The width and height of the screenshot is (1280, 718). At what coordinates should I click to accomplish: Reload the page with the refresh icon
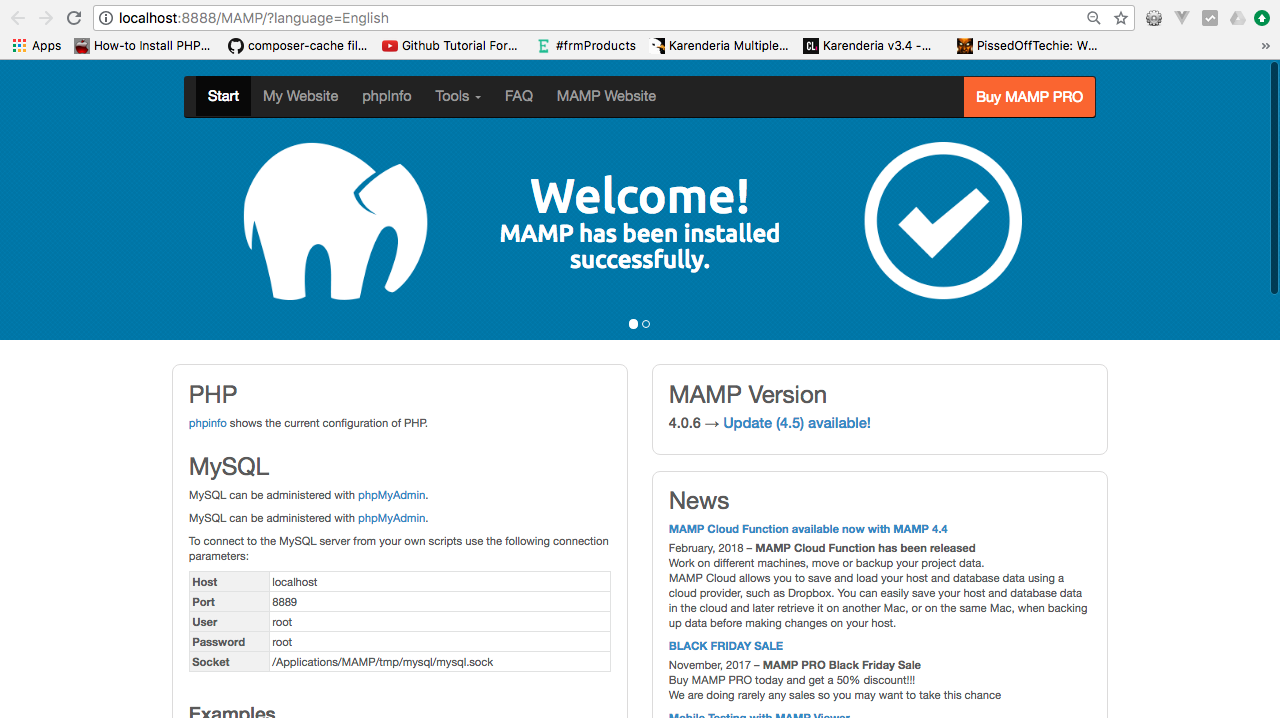pos(74,18)
